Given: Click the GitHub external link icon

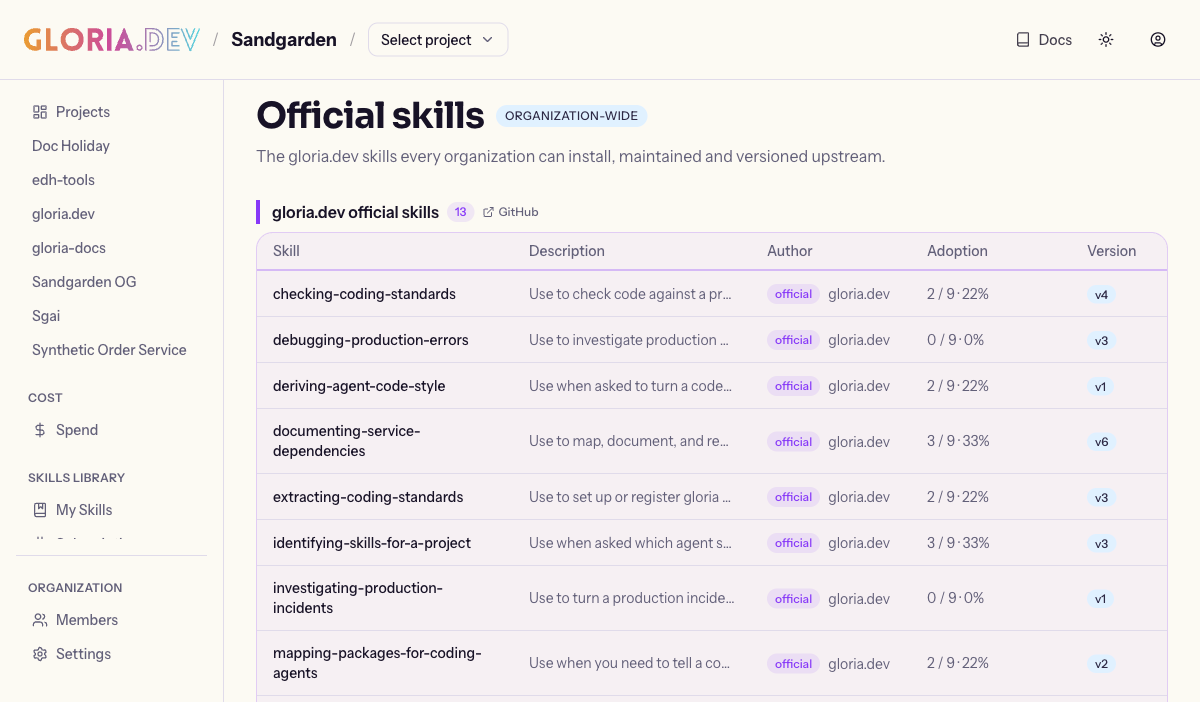Looking at the screenshot, I should 488,212.
